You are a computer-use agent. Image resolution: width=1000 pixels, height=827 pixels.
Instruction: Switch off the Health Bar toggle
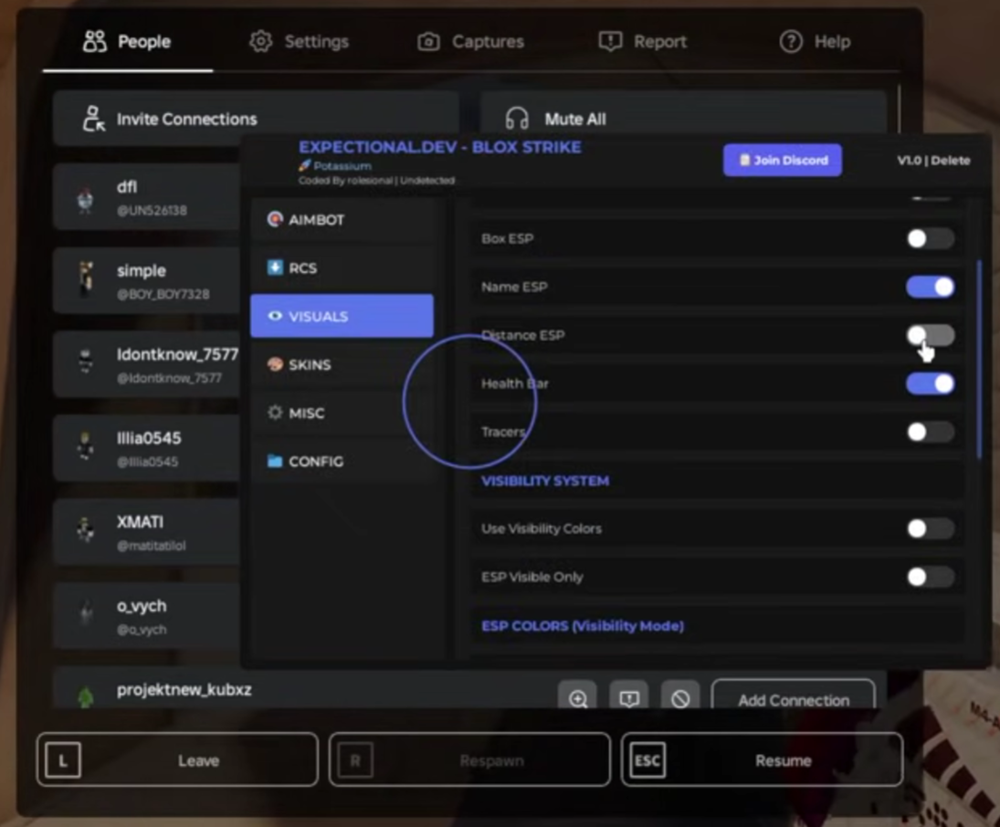(x=929, y=384)
